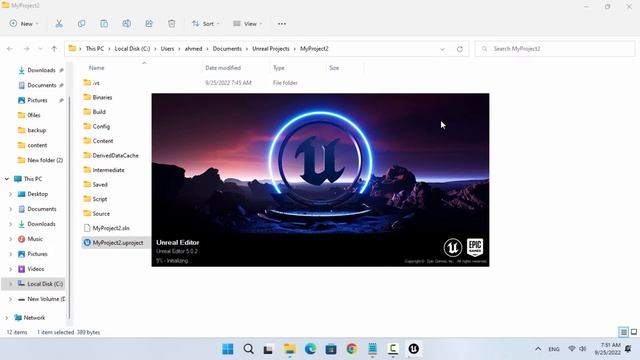
Task: Expand the Desktop tree node
Action: coord(11,194)
